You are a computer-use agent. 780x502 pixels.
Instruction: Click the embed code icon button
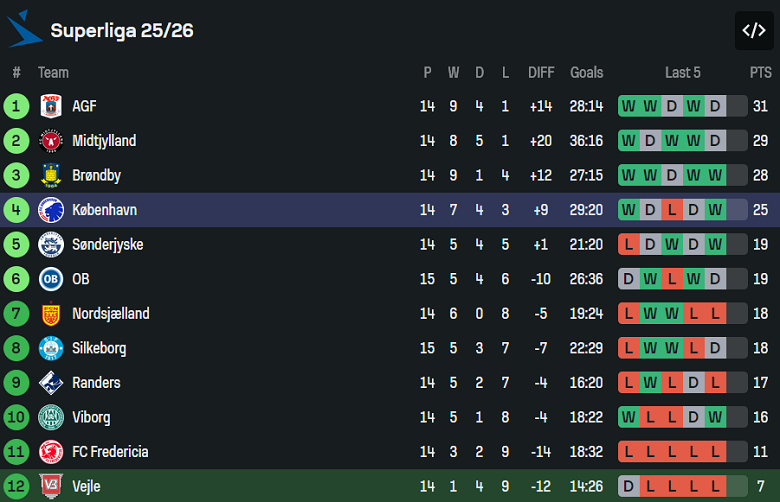[753, 30]
